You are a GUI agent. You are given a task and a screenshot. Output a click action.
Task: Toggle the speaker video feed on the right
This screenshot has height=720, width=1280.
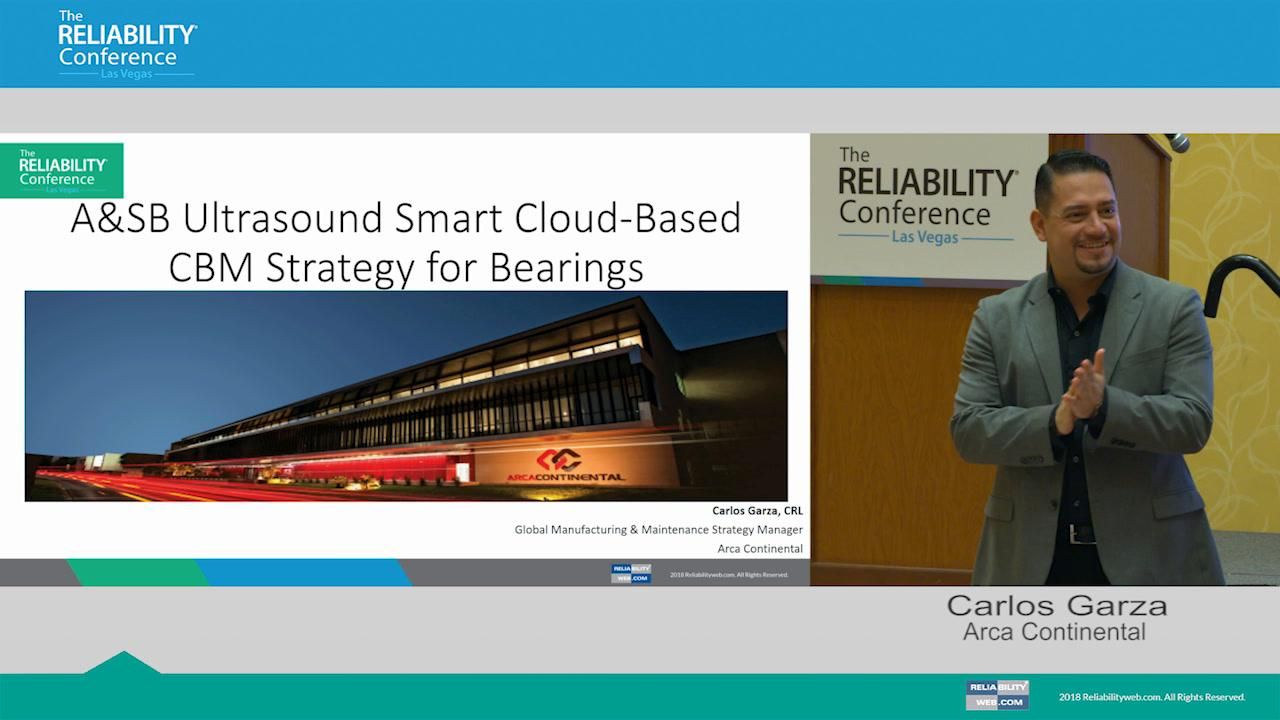[x=1045, y=360]
